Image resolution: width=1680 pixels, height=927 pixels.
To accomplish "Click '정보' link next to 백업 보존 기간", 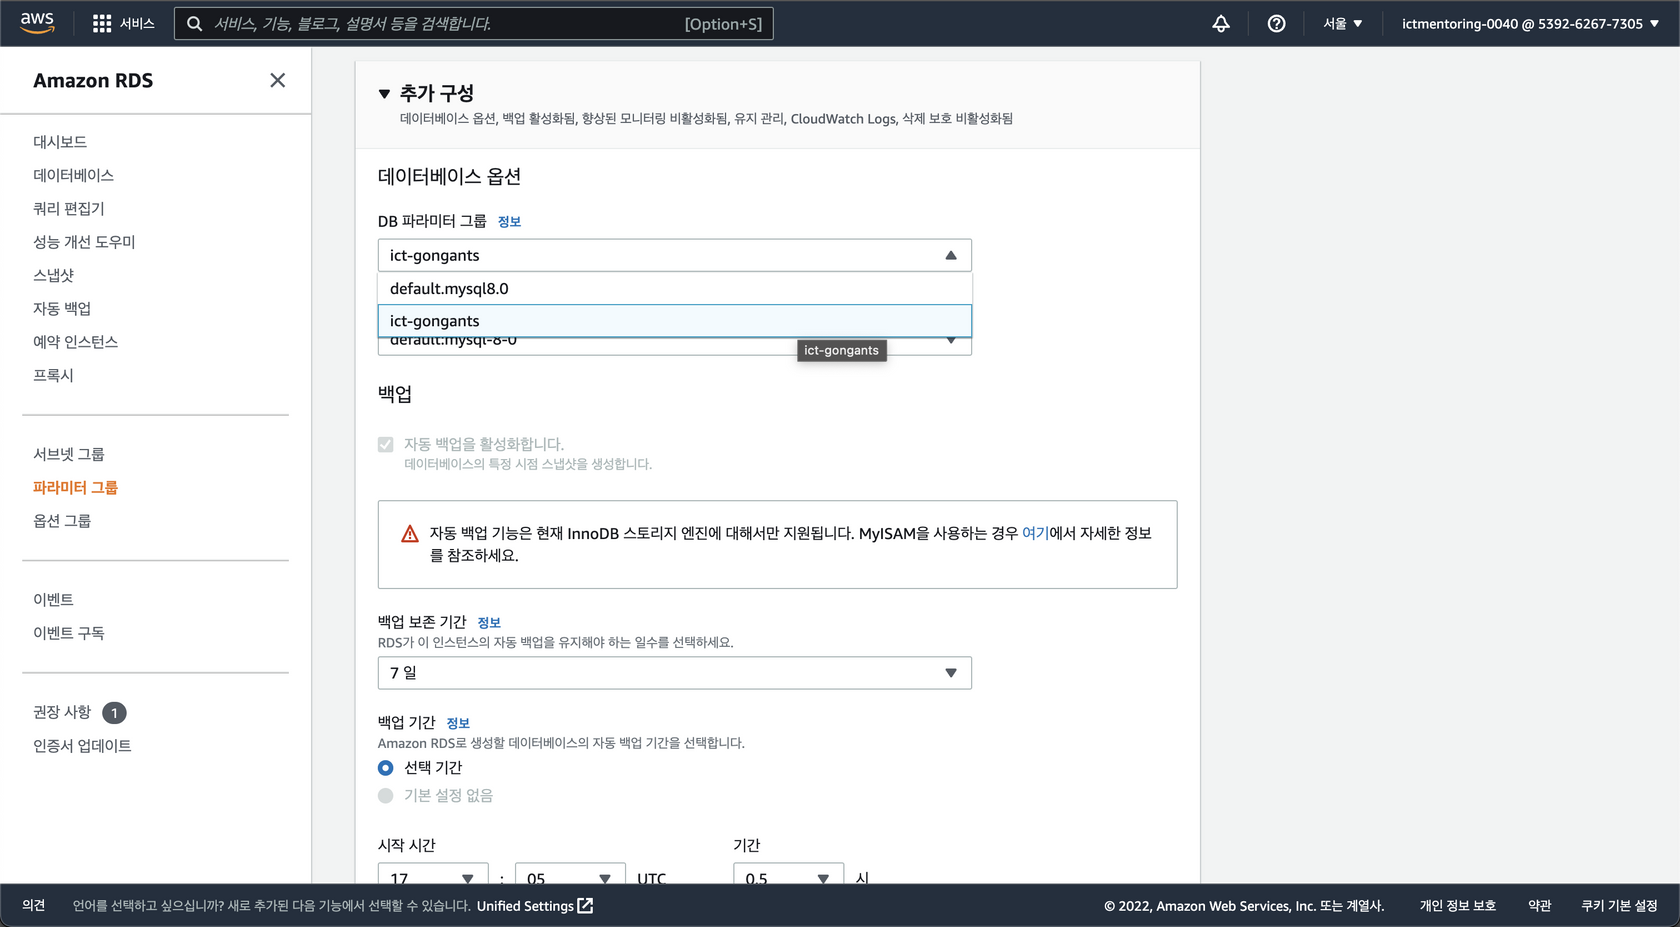I will [x=489, y=623].
